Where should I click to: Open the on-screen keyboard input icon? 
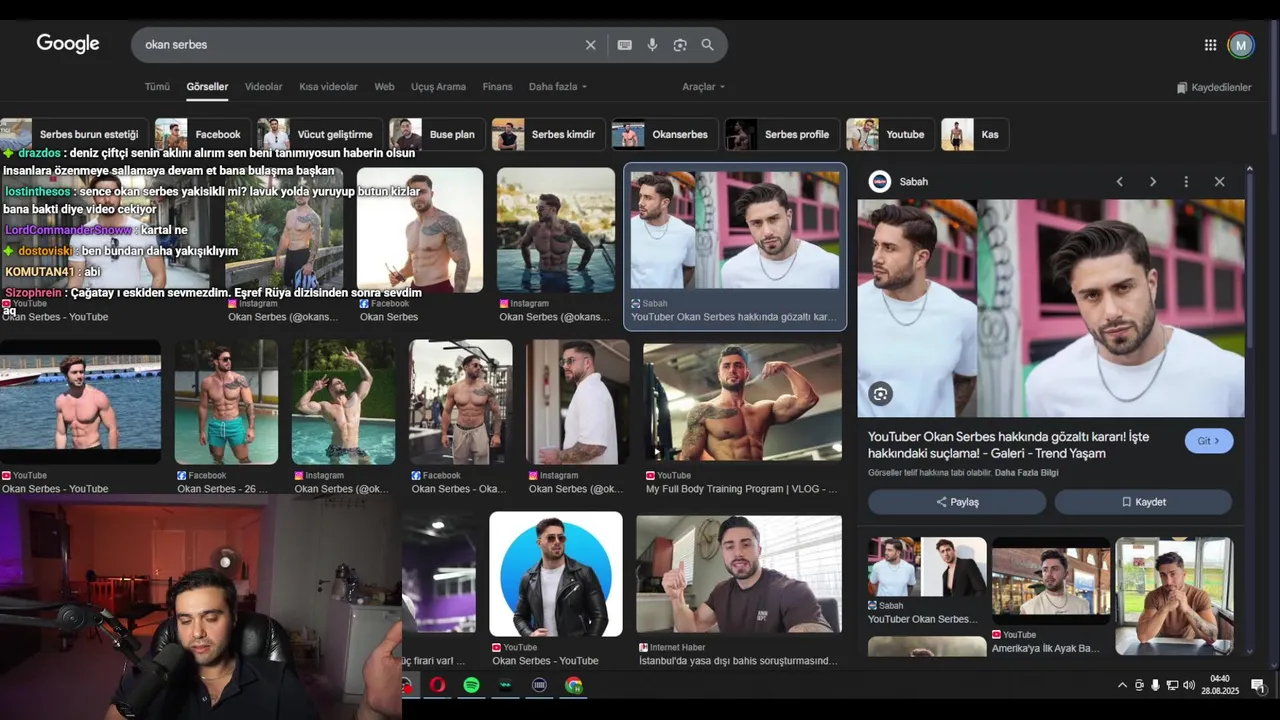(624, 45)
